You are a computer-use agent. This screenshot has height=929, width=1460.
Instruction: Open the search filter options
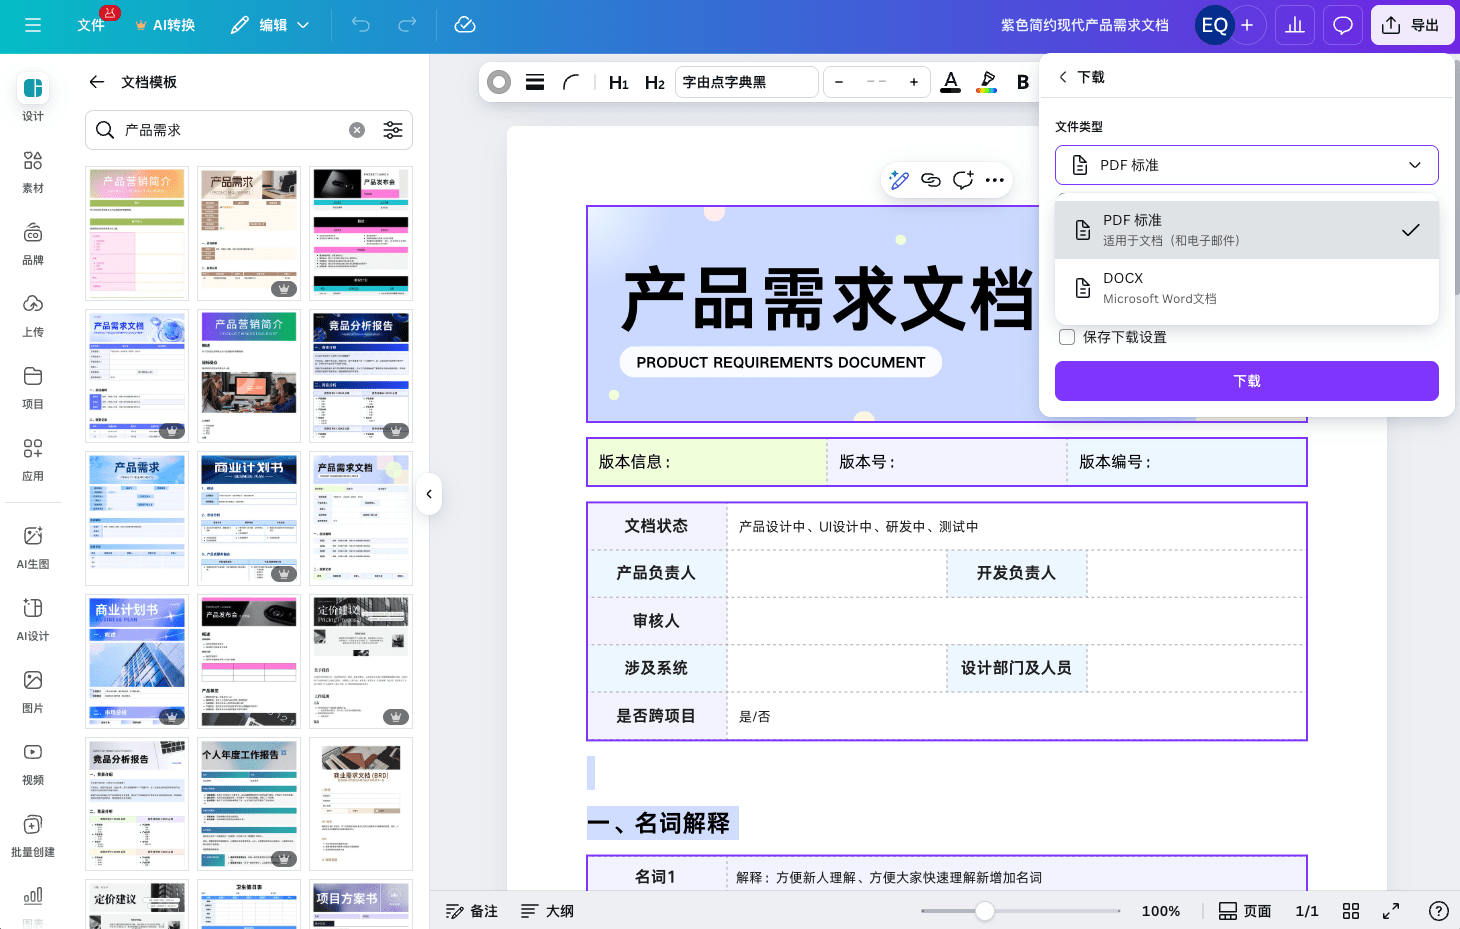coord(393,130)
